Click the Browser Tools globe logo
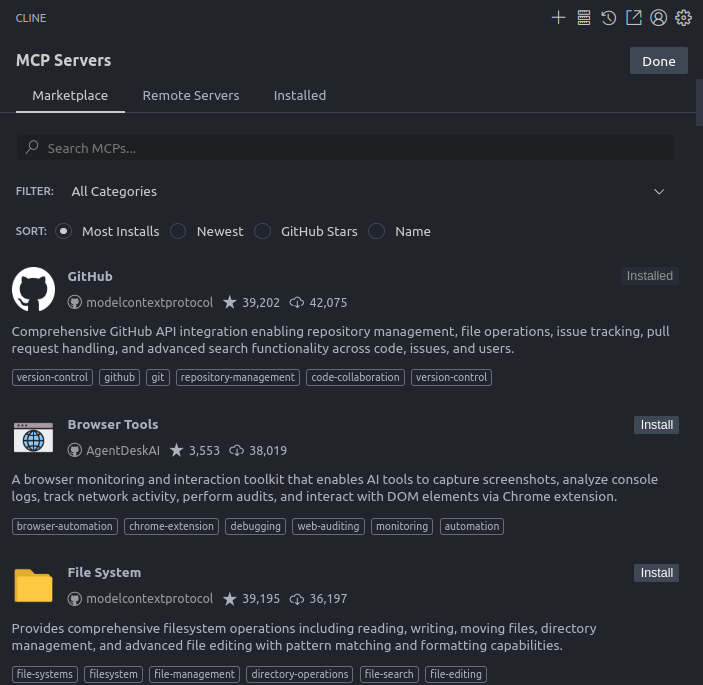This screenshot has height=685, width=703. [34, 437]
